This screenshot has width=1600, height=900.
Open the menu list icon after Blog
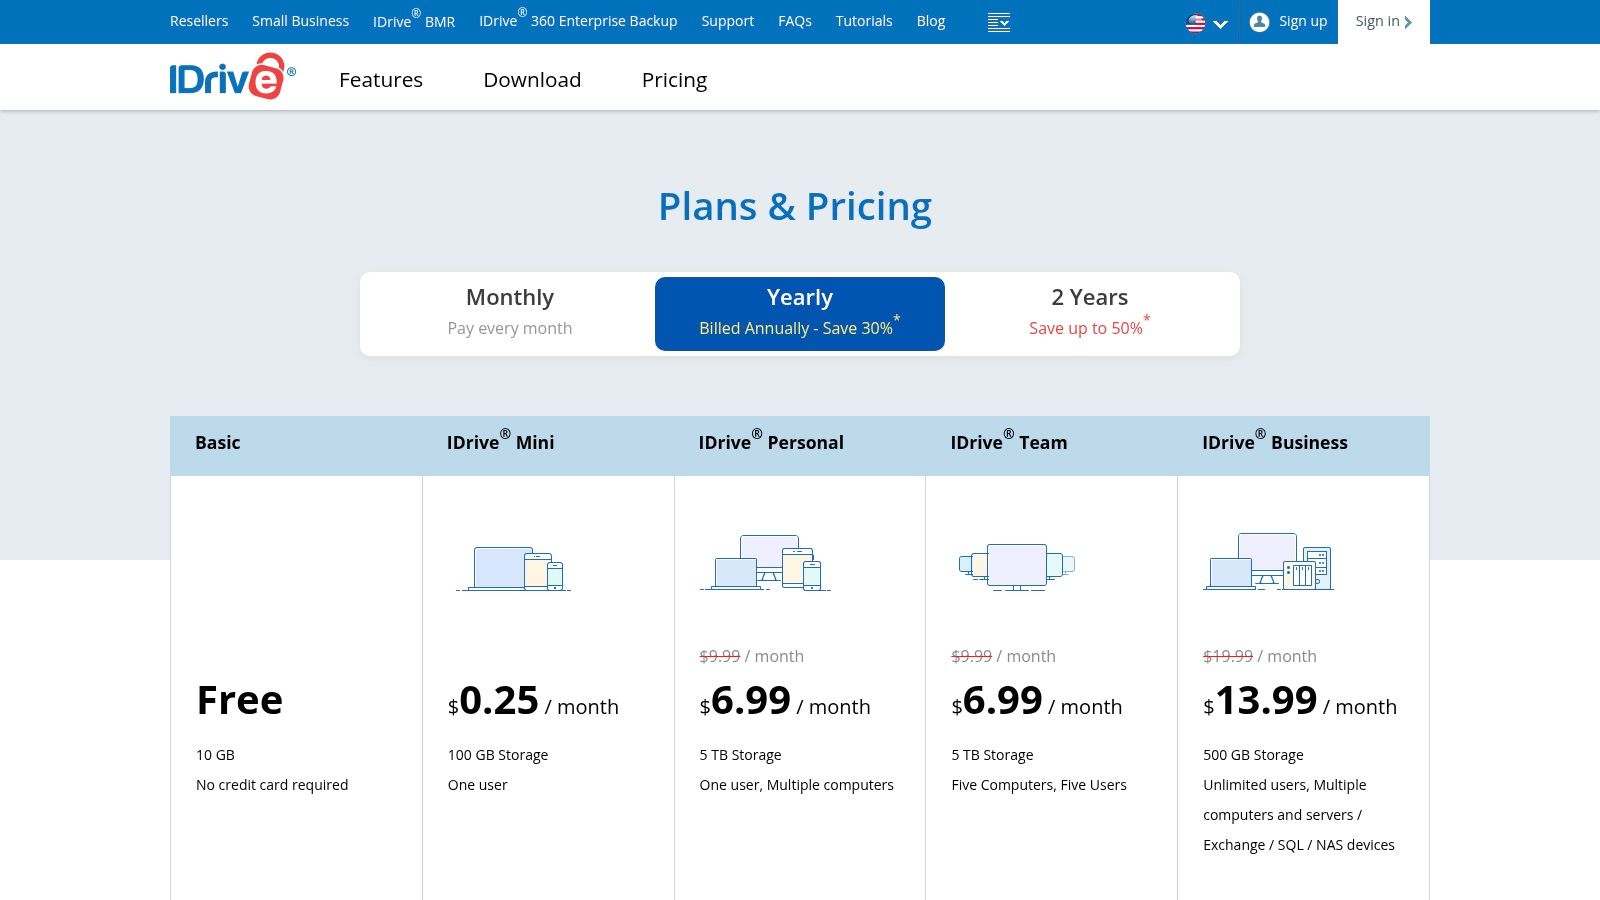click(998, 22)
